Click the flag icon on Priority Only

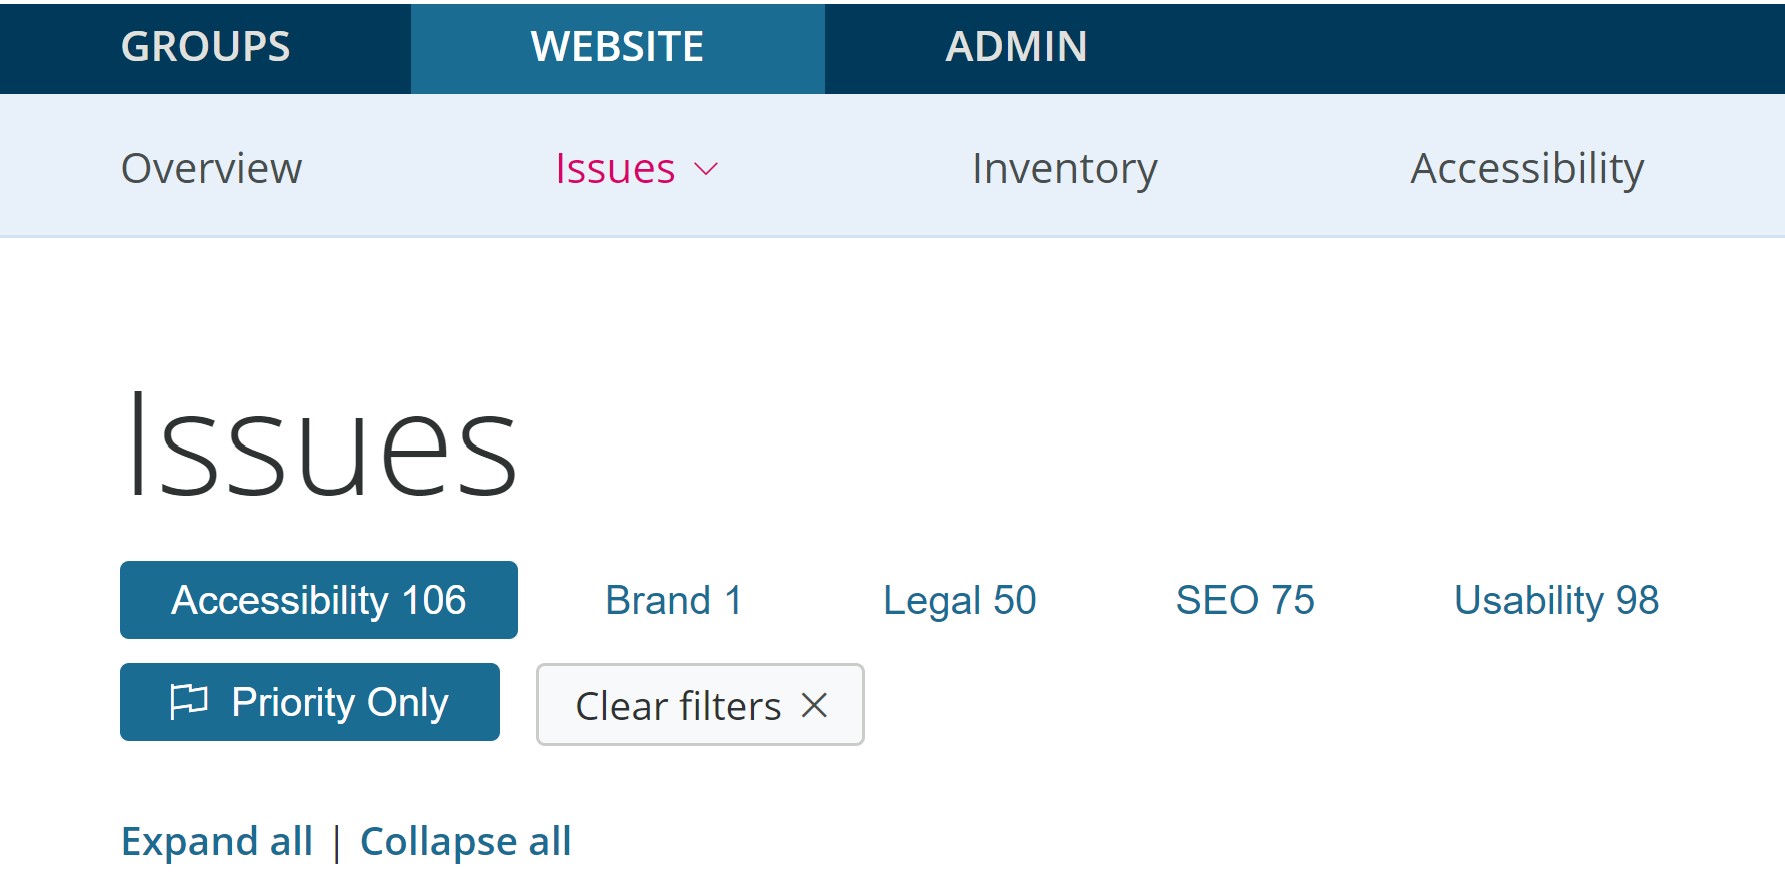point(188,701)
